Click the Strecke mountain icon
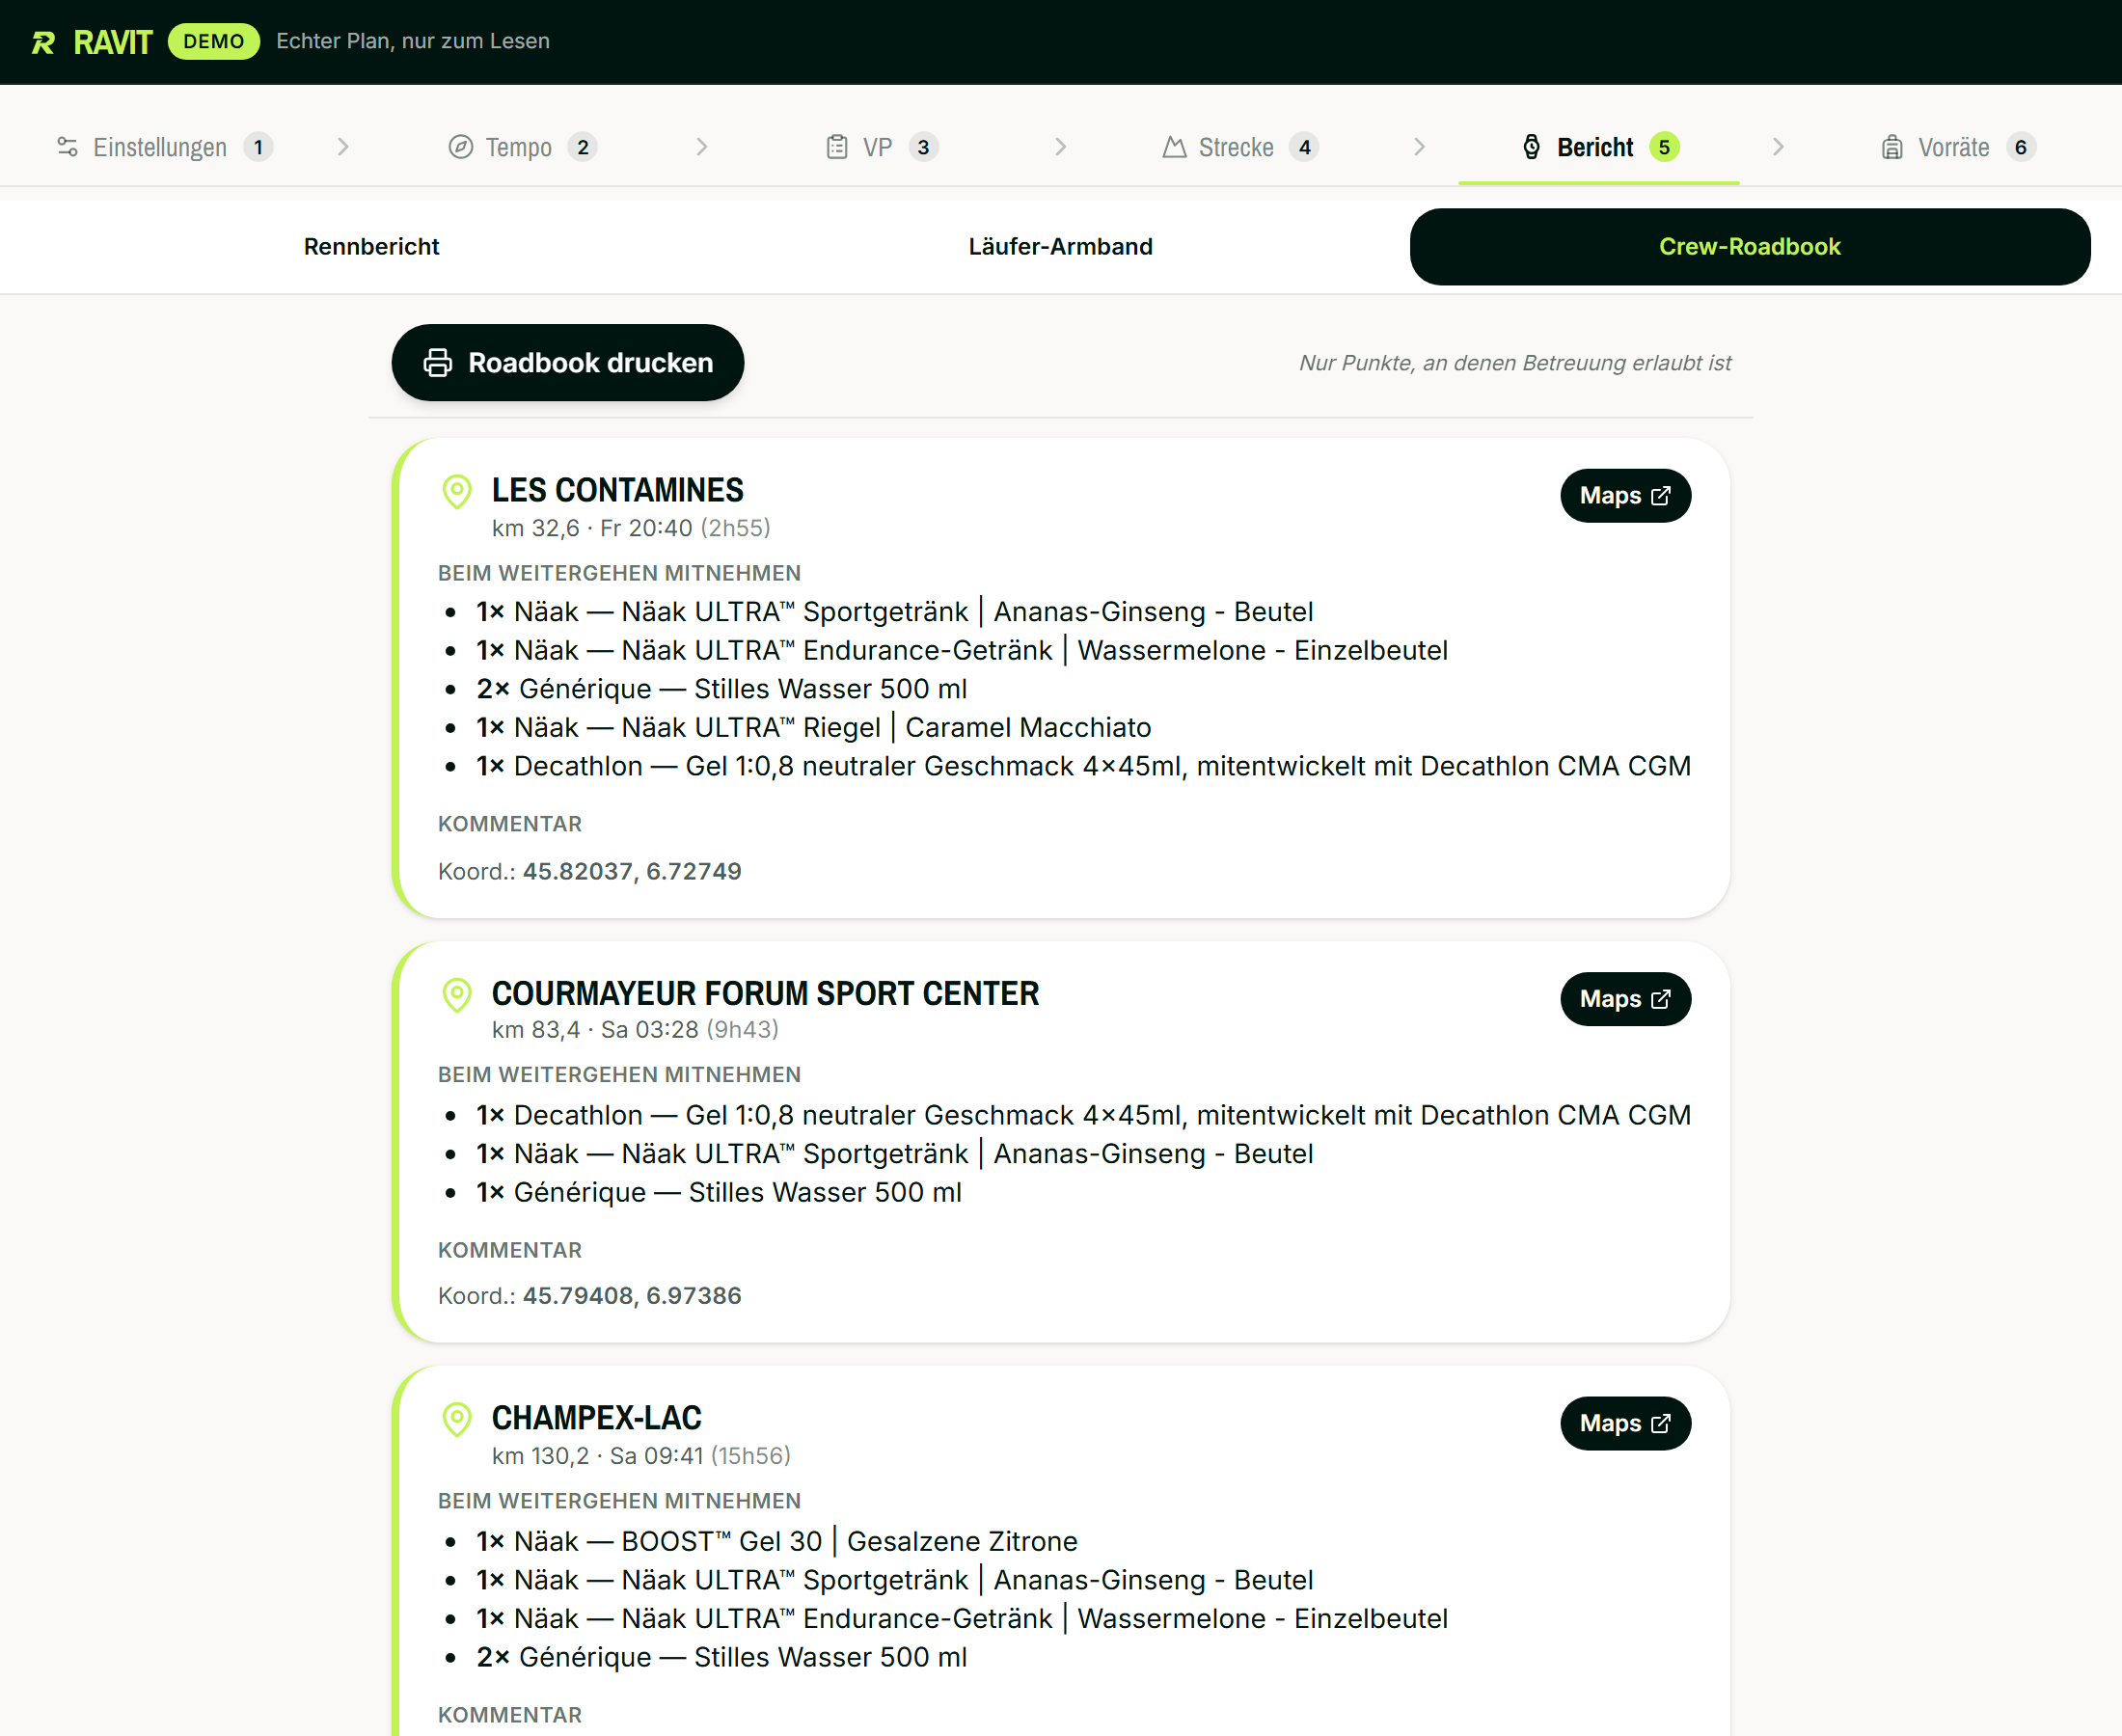The image size is (2122, 1736). (x=1174, y=147)
